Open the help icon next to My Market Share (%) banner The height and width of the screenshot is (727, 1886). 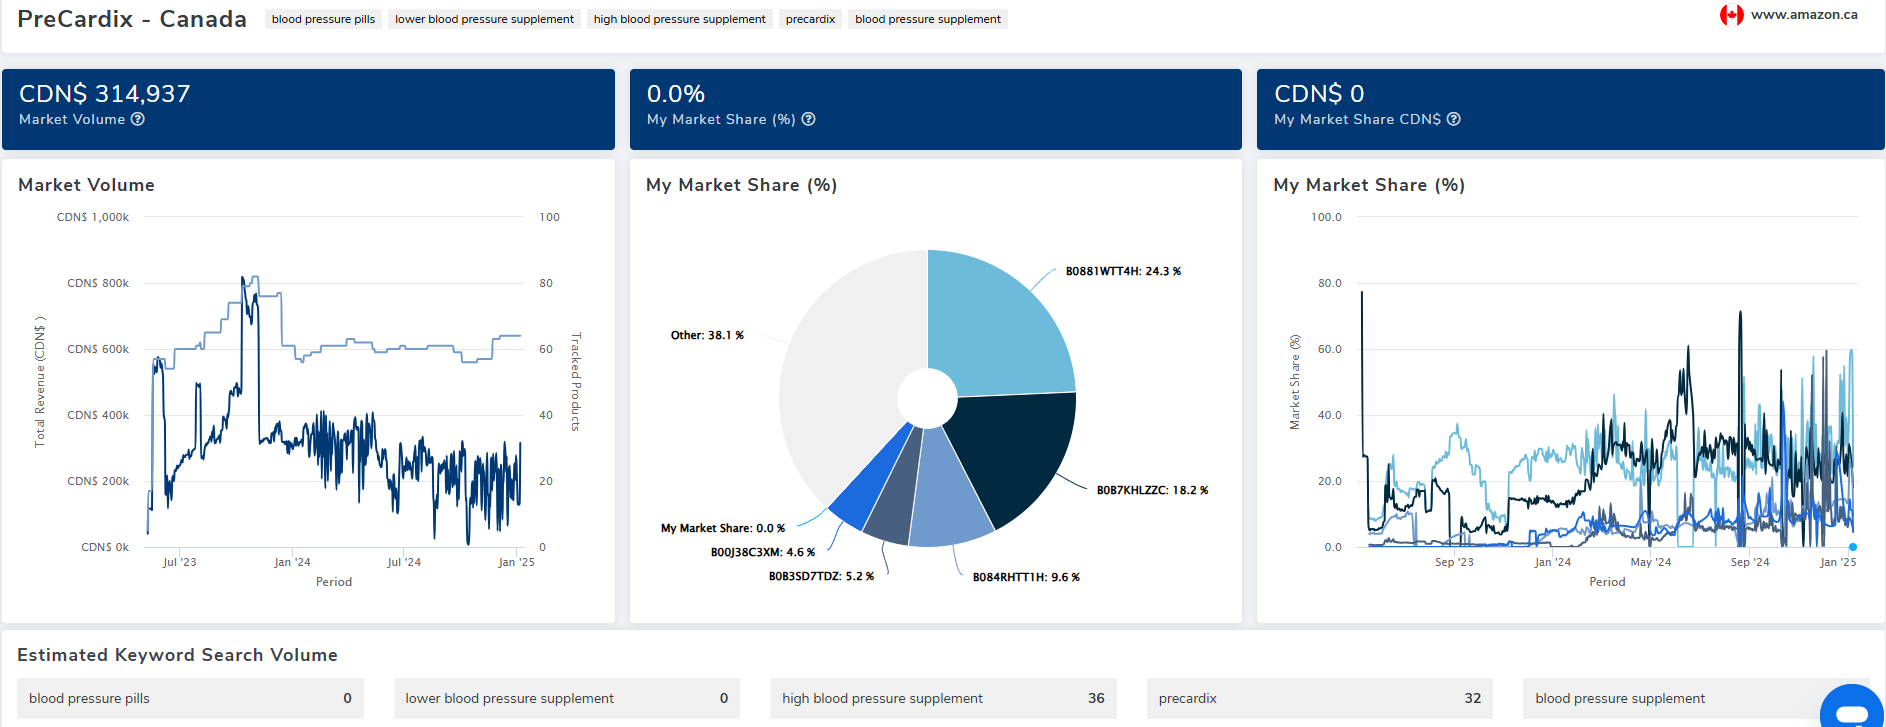point(809,119)
